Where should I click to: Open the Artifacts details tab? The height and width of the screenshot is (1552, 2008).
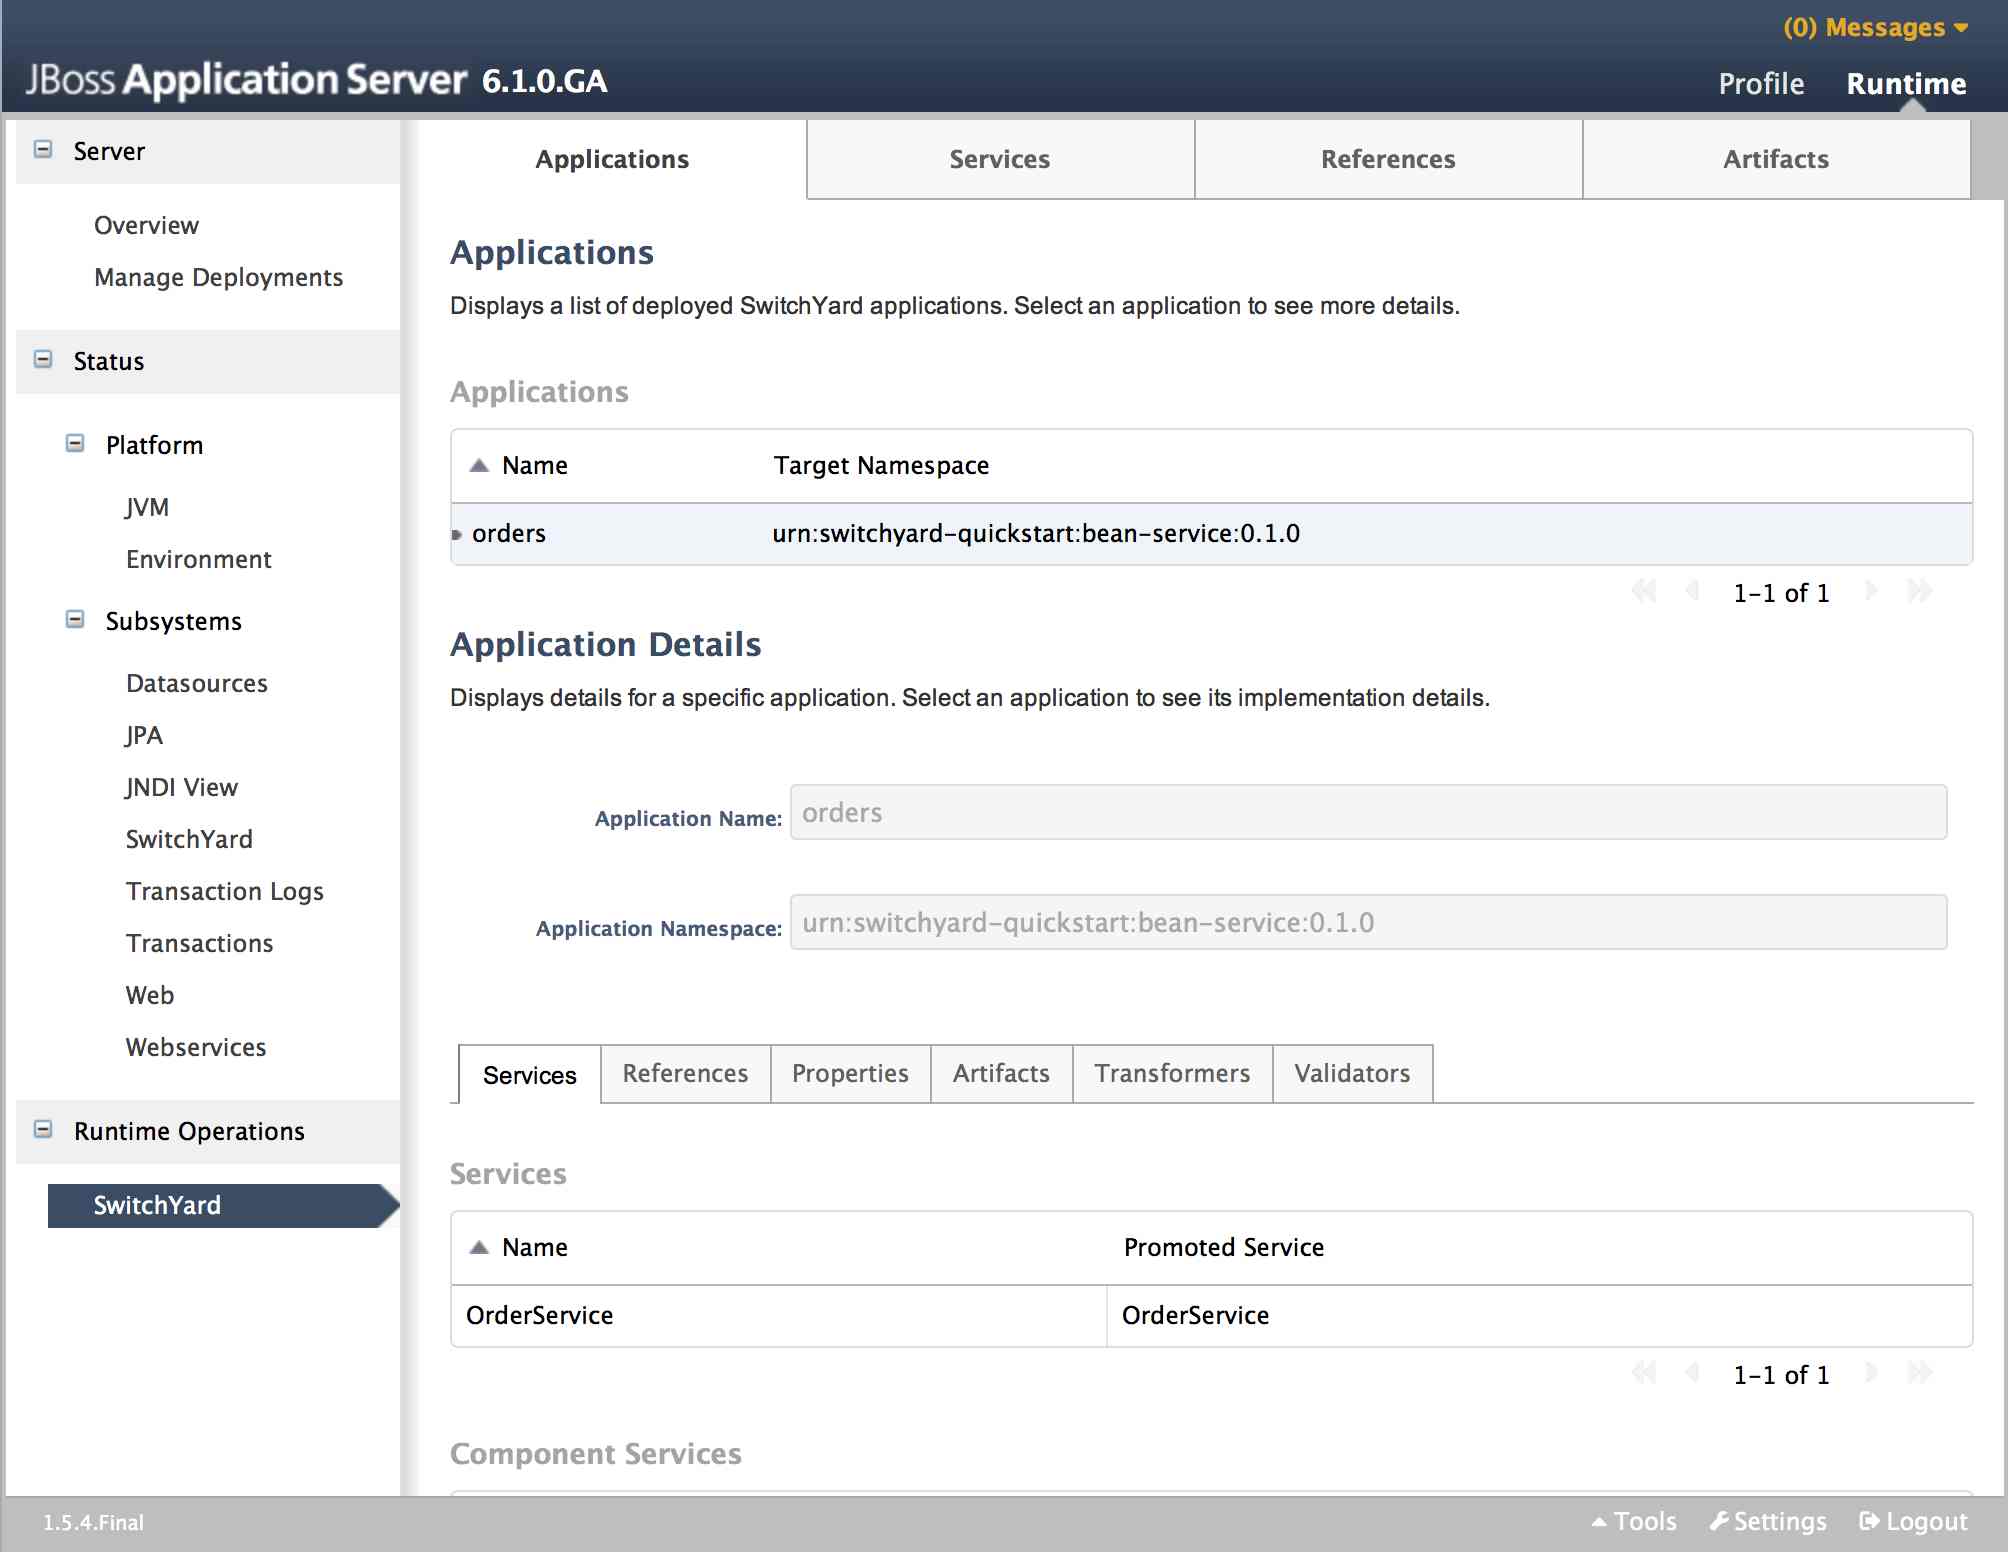point(1001,1074)
